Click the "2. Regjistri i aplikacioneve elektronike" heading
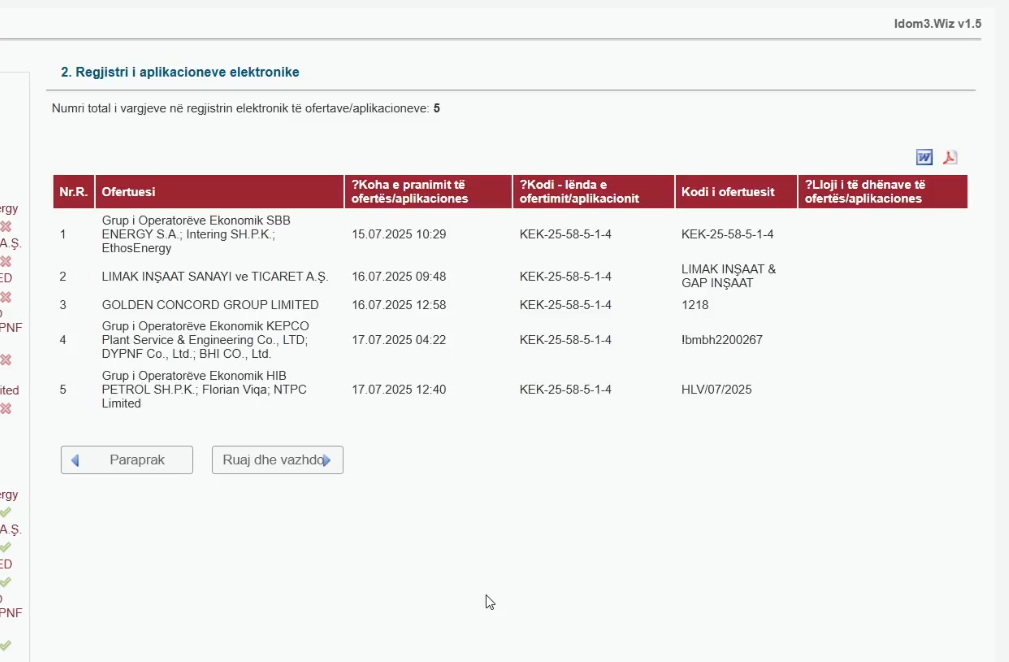1009x662 pixels. pos(180,73)
